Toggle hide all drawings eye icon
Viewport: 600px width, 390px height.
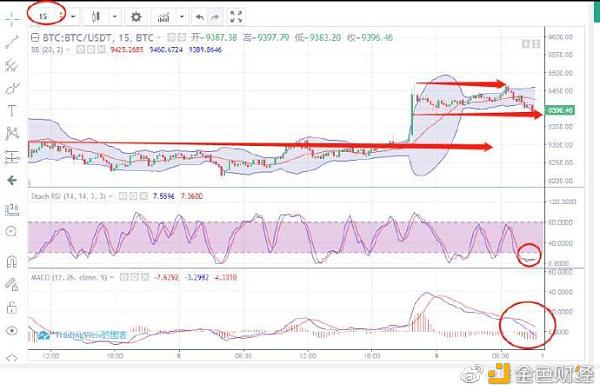12,330
